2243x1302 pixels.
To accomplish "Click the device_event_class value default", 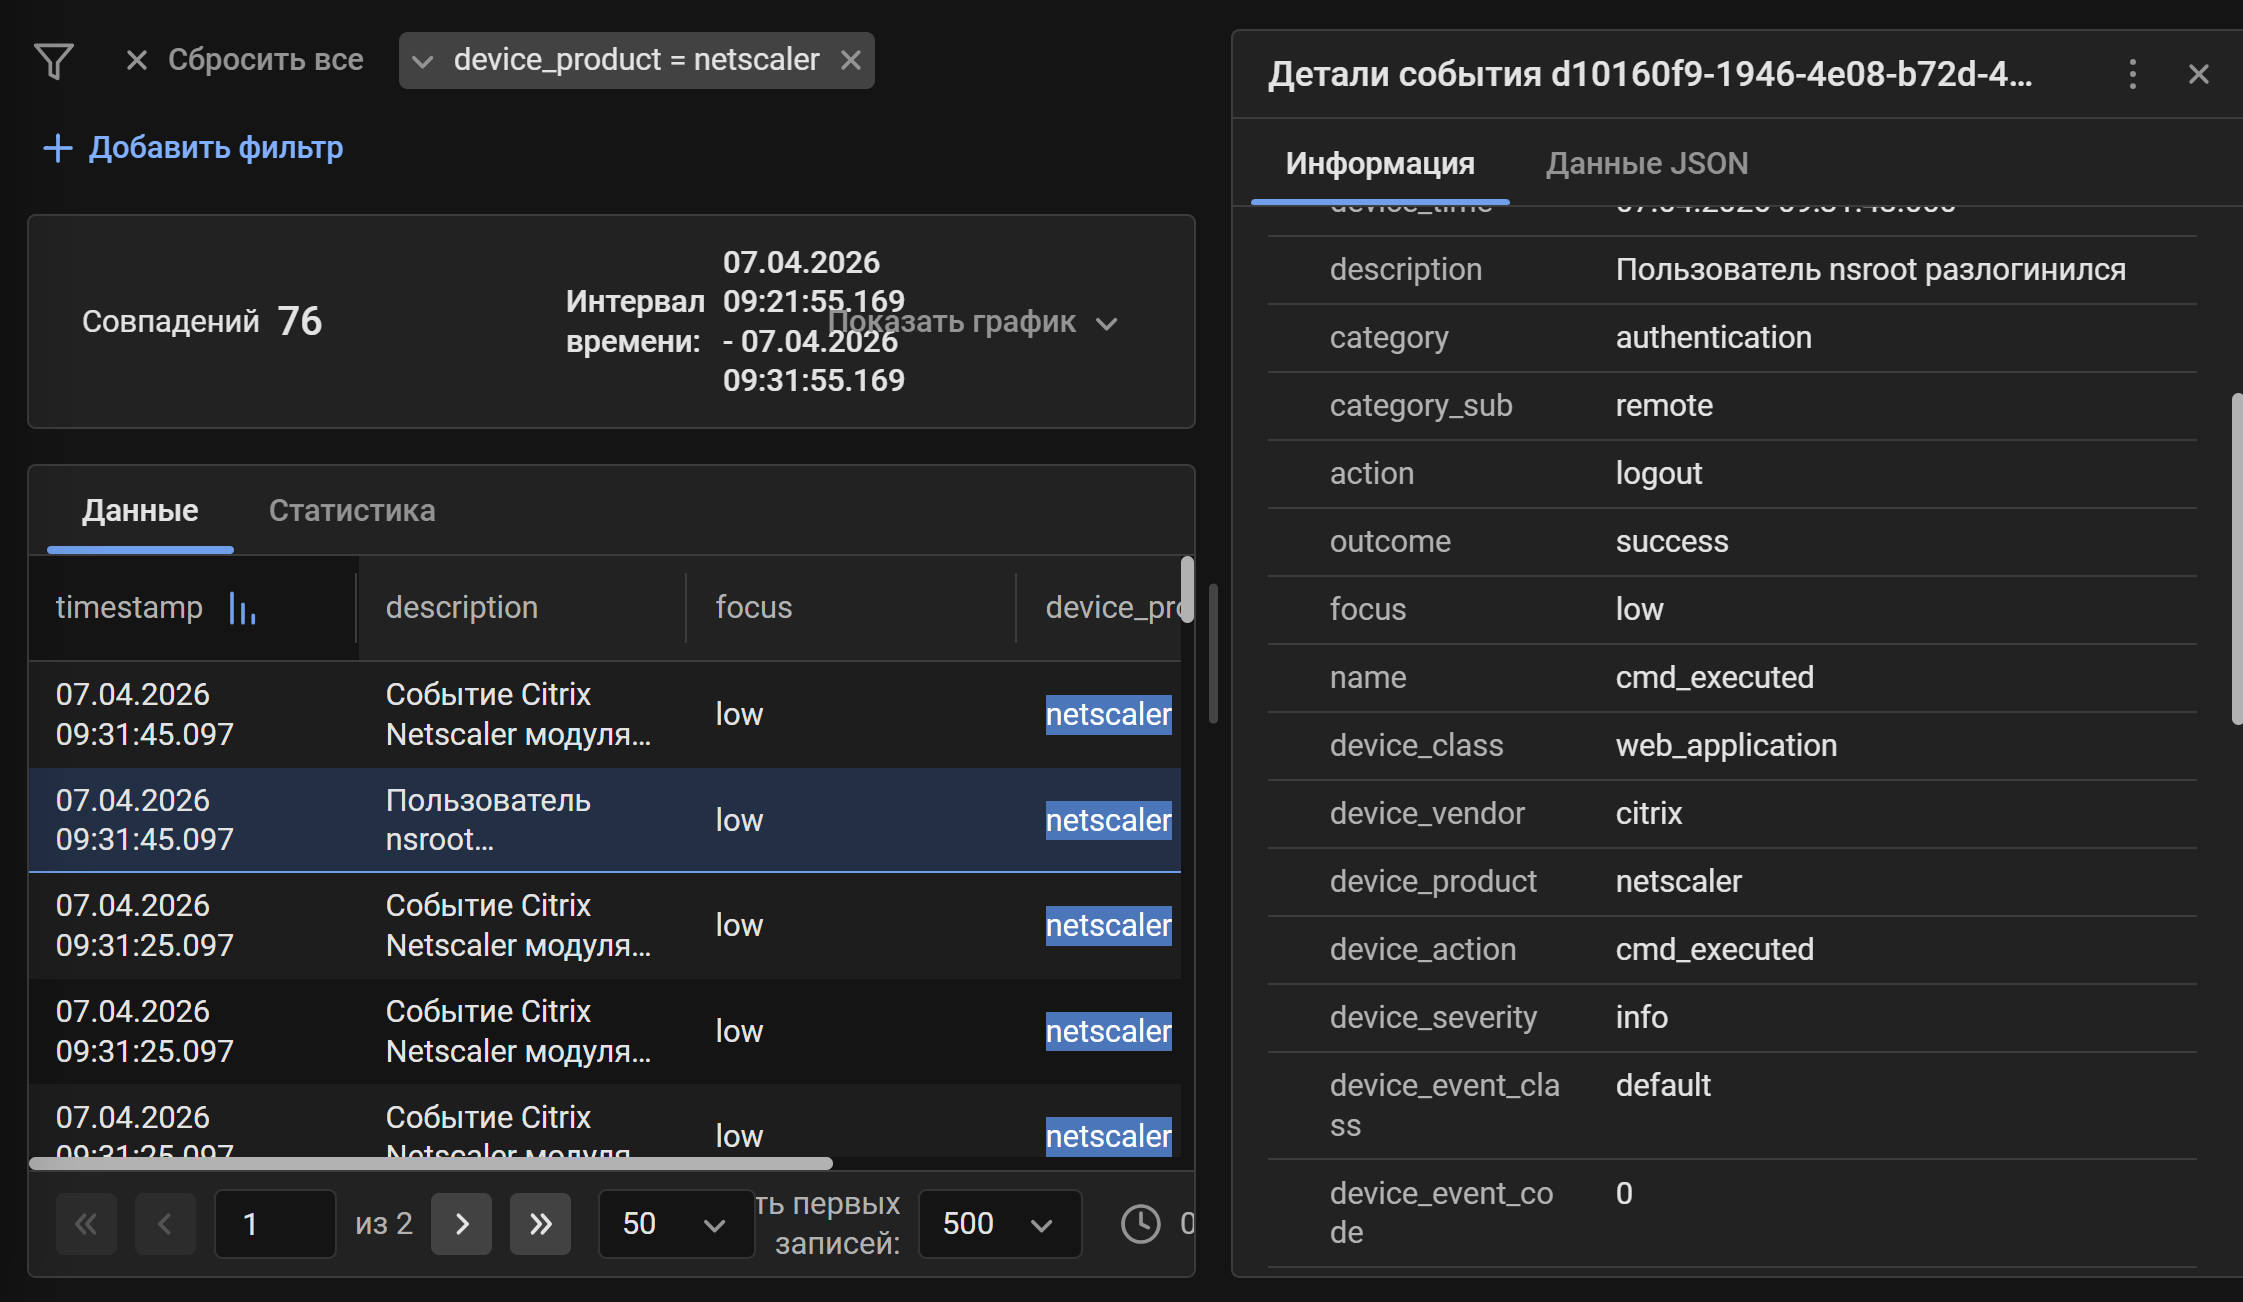I will tap(1663, 1086).
